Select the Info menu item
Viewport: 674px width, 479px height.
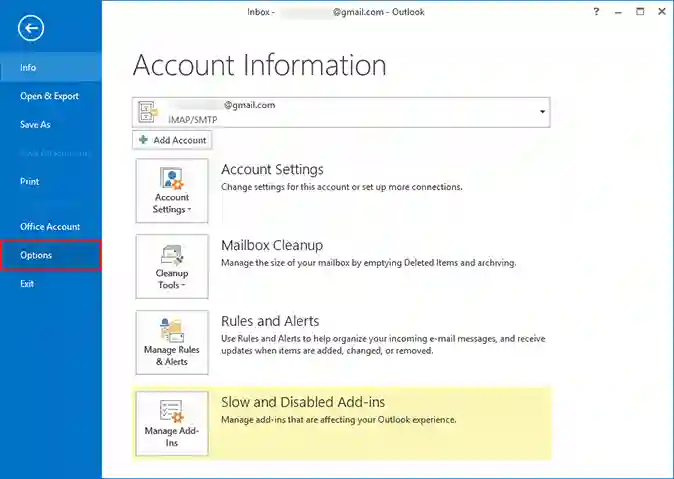coord(51,68)
